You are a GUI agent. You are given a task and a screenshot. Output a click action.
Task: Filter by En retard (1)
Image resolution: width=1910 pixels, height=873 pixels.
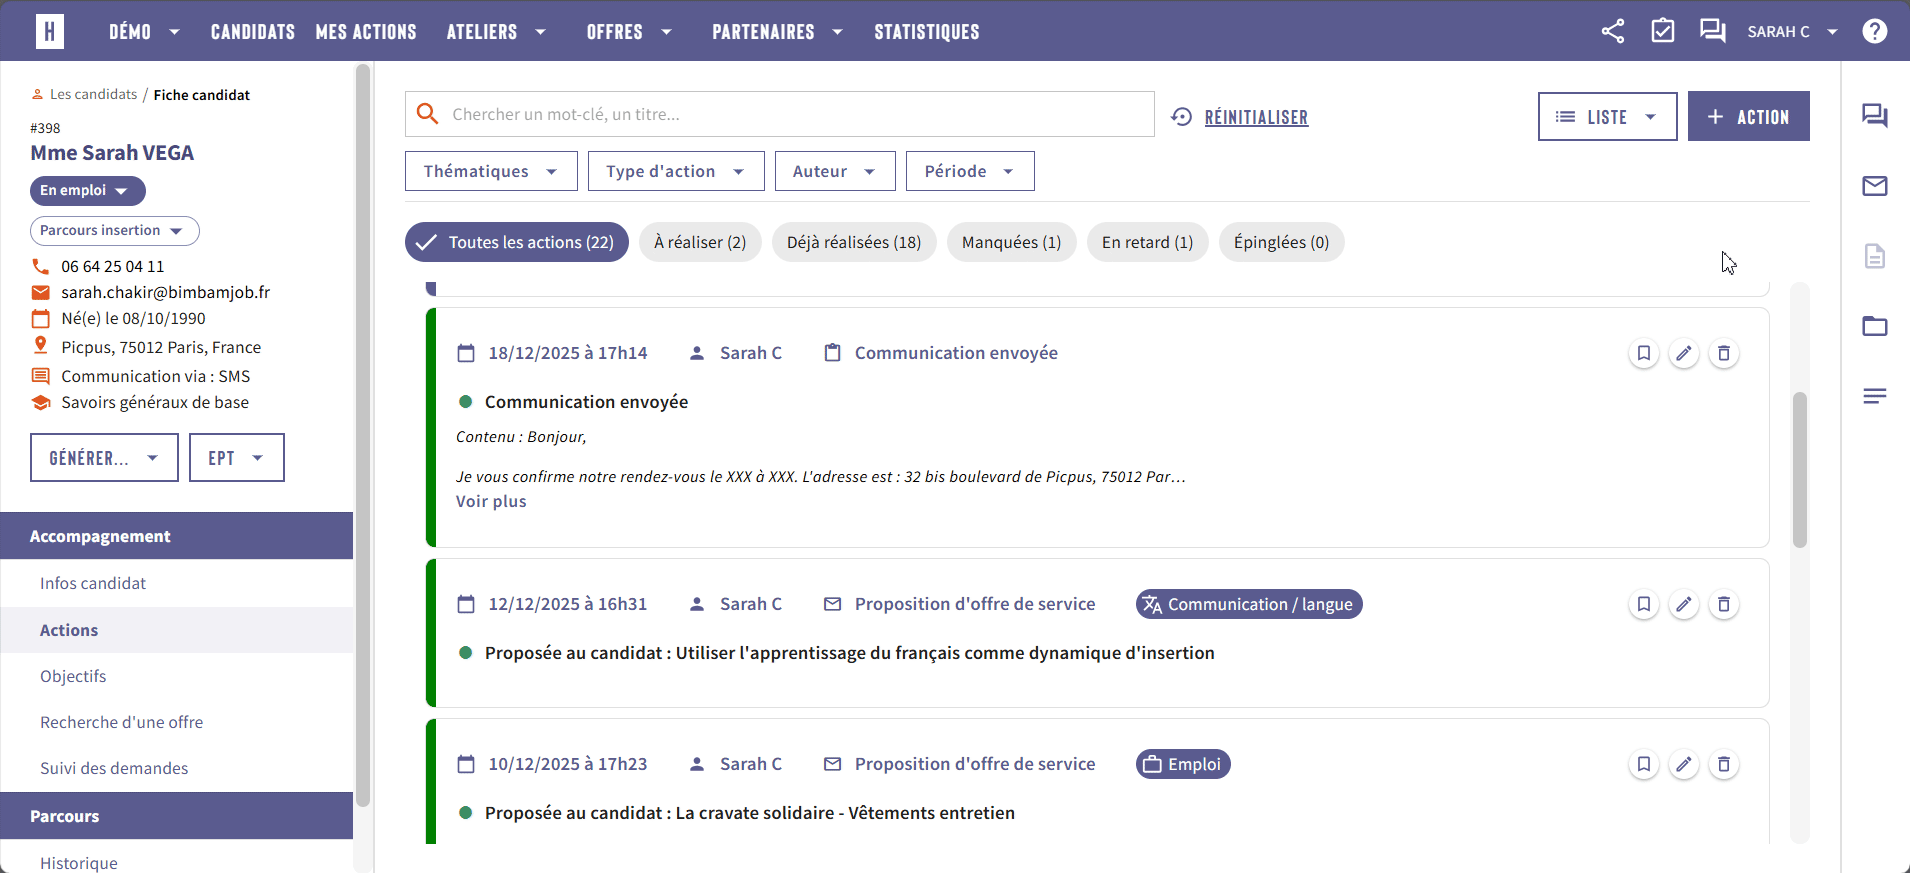coord(1148,242)
